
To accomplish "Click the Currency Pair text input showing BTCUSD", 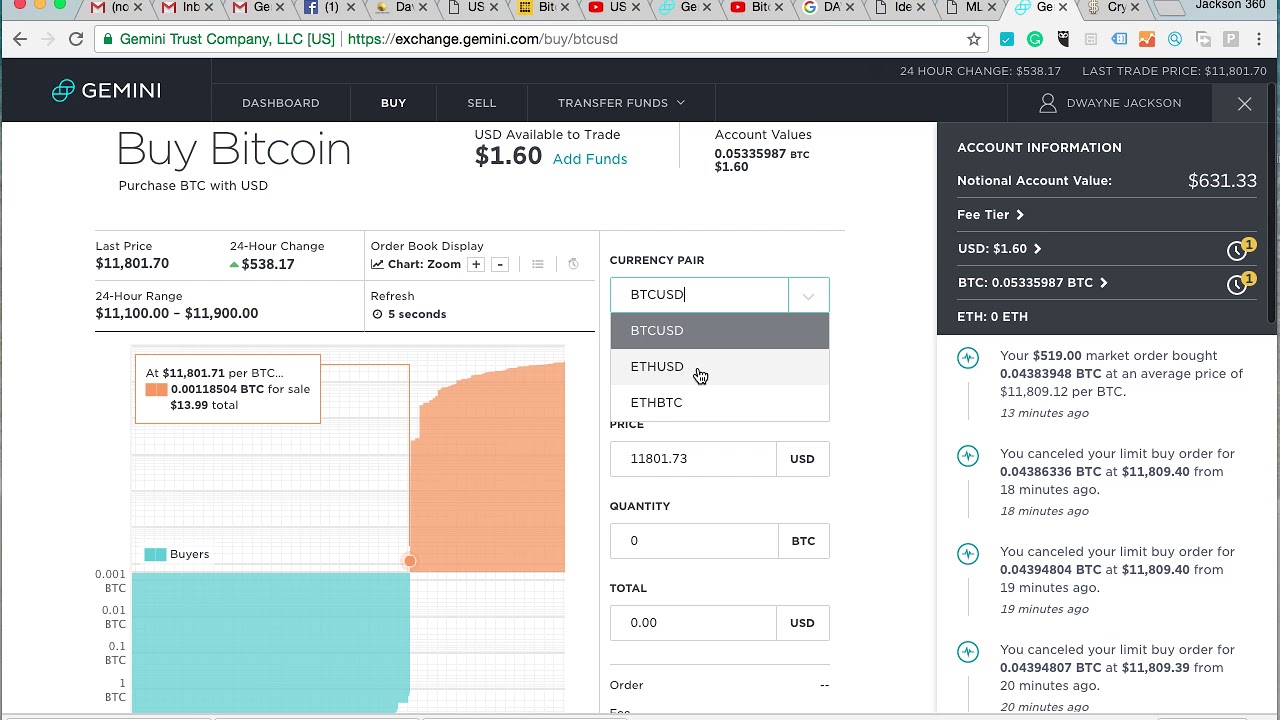I will 699,295.
